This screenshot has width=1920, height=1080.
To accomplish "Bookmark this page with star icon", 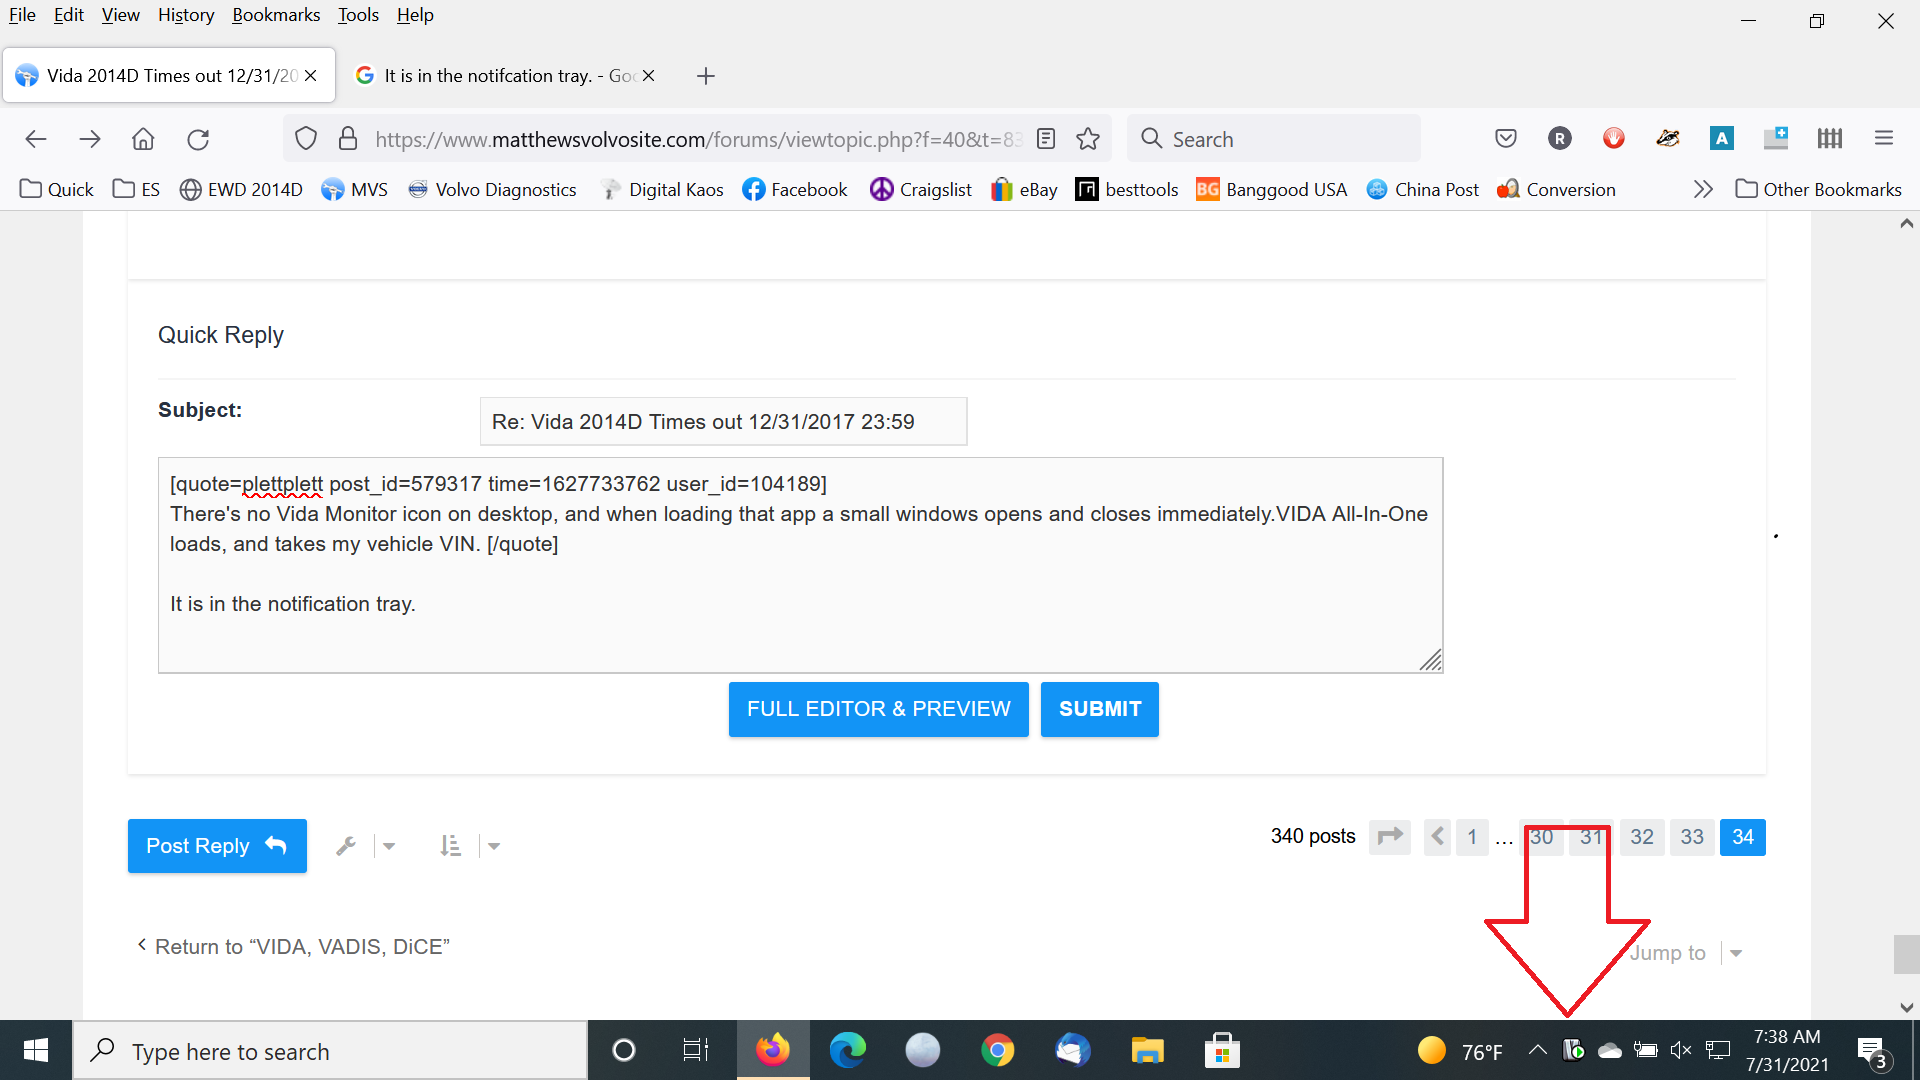I will tap(1088, 139).
